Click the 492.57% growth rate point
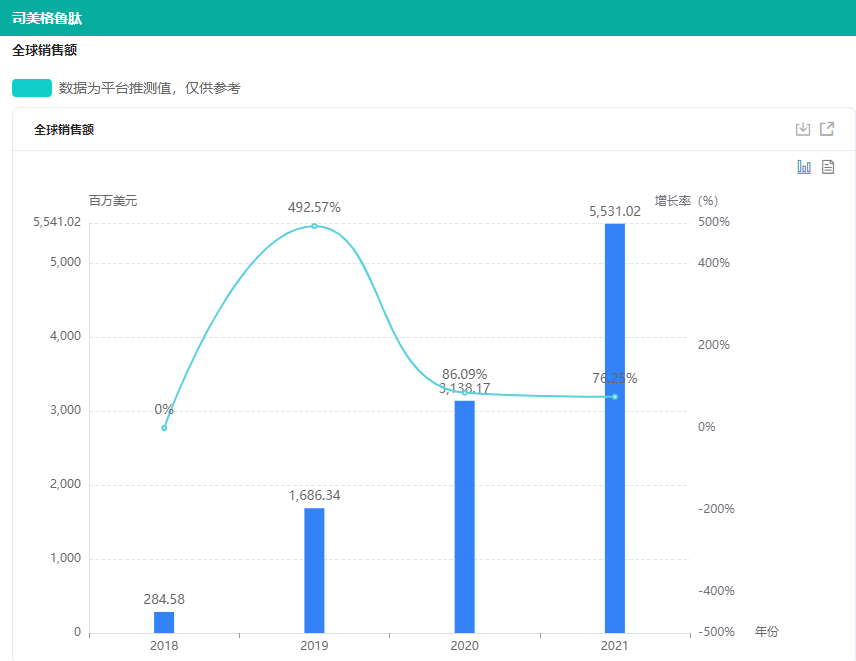 [x=314, y=226]
